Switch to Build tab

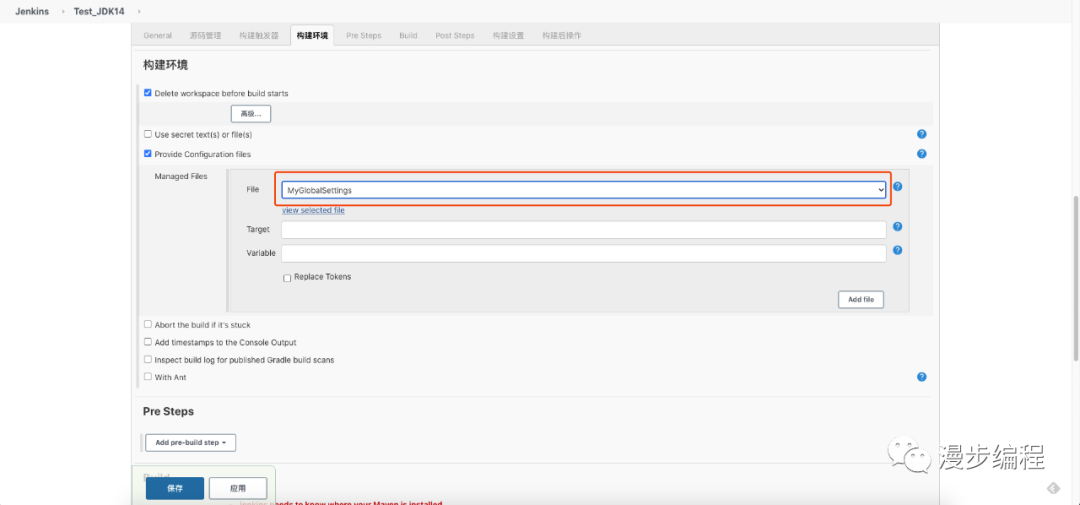408,35
